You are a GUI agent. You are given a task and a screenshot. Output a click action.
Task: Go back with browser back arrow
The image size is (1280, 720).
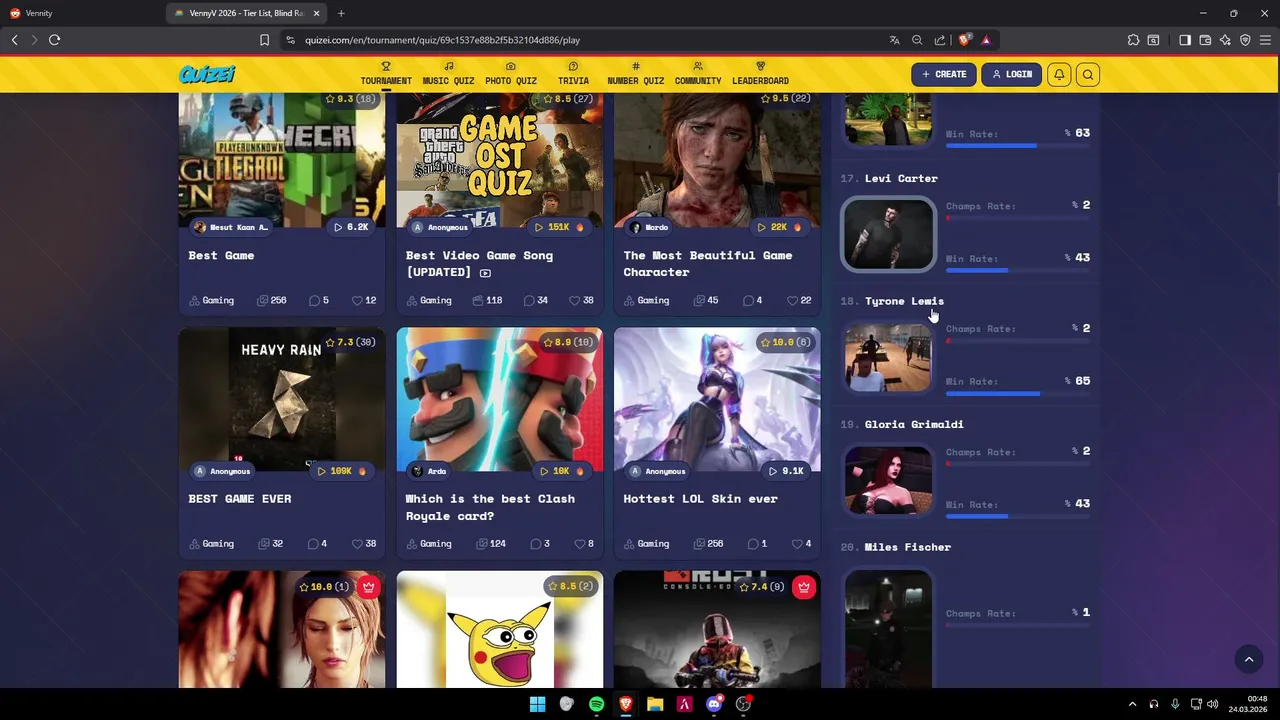pyautogui.click(x=14, y=40)
